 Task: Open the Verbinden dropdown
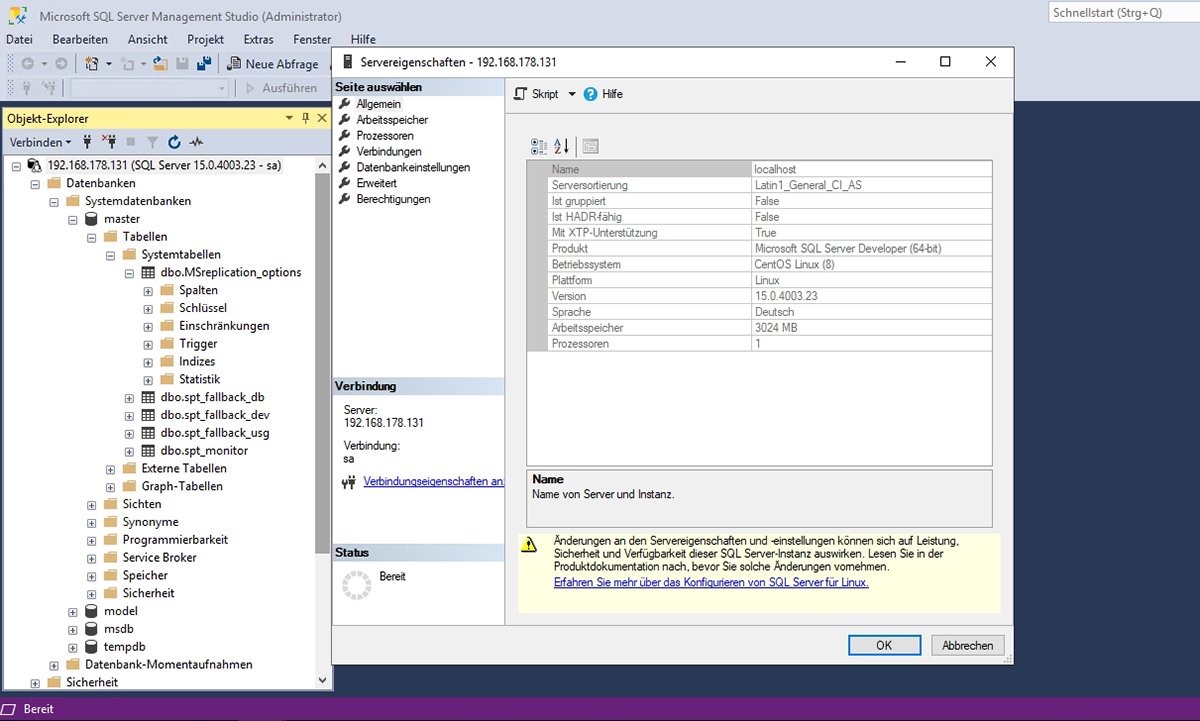[40, 142]
